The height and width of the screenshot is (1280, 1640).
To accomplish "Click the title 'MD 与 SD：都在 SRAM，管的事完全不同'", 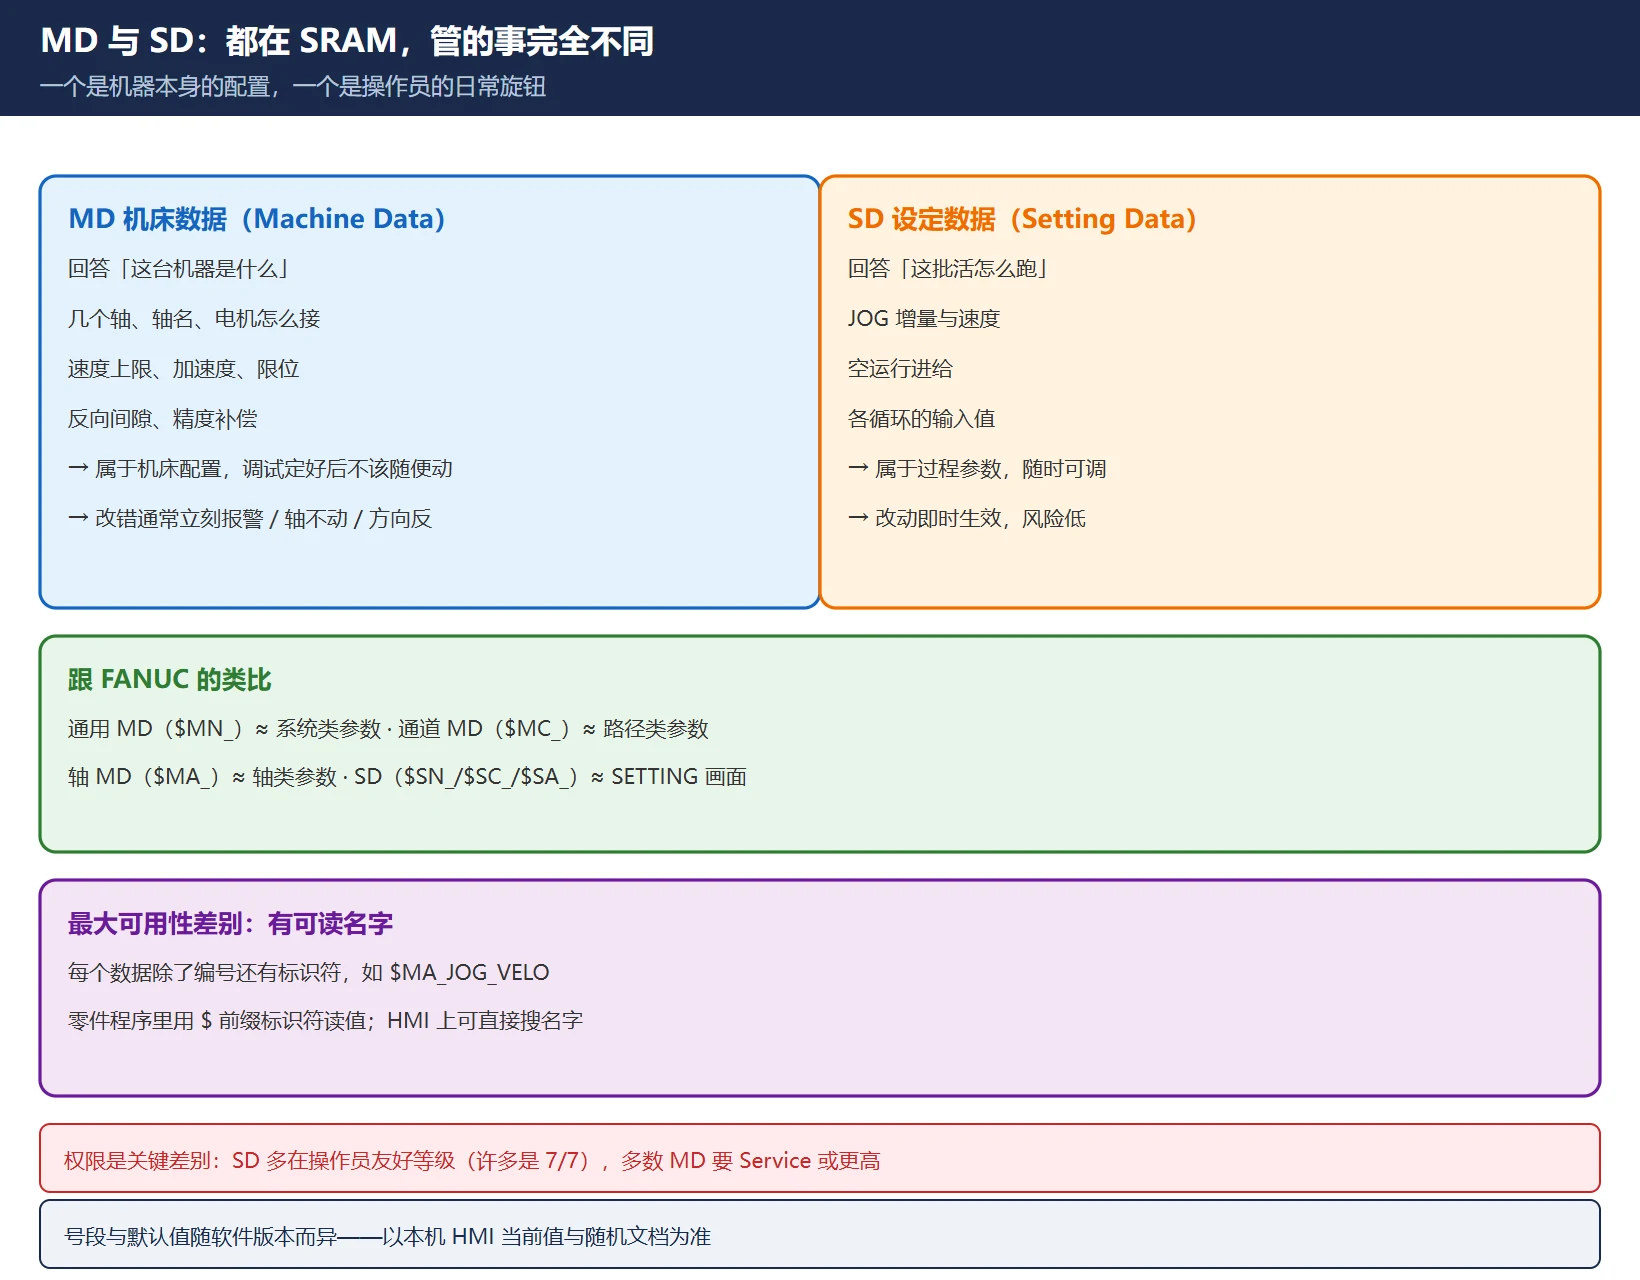I will tap(347, 41).
